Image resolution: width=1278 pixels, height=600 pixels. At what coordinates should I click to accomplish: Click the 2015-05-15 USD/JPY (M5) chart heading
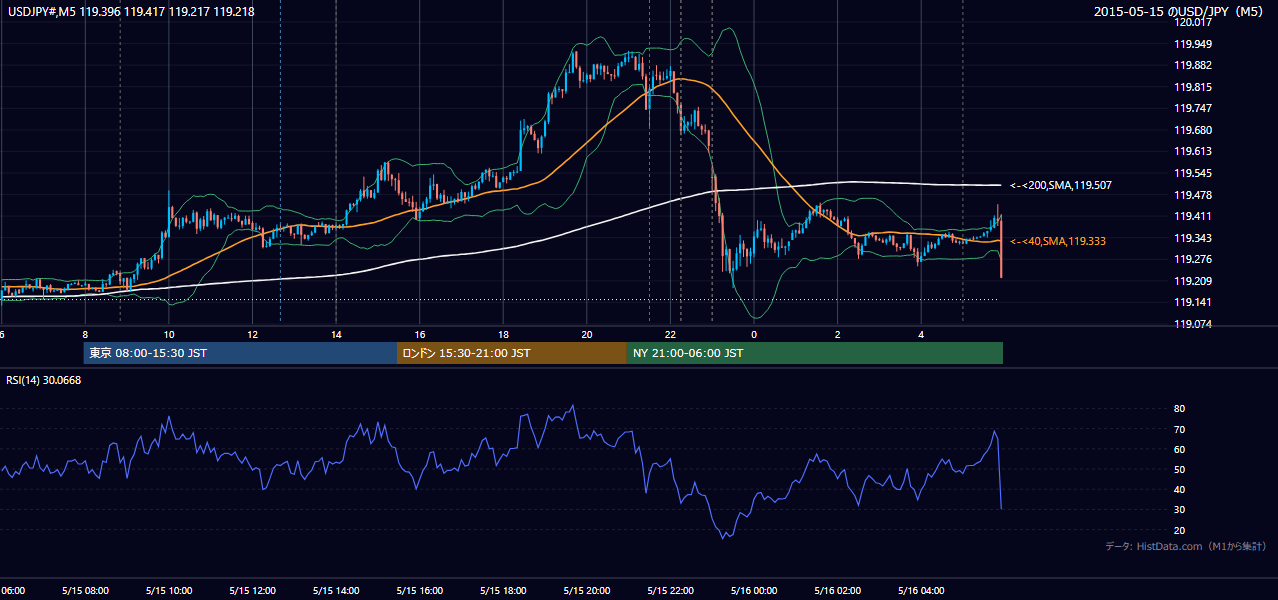(x=1181, y=12)
